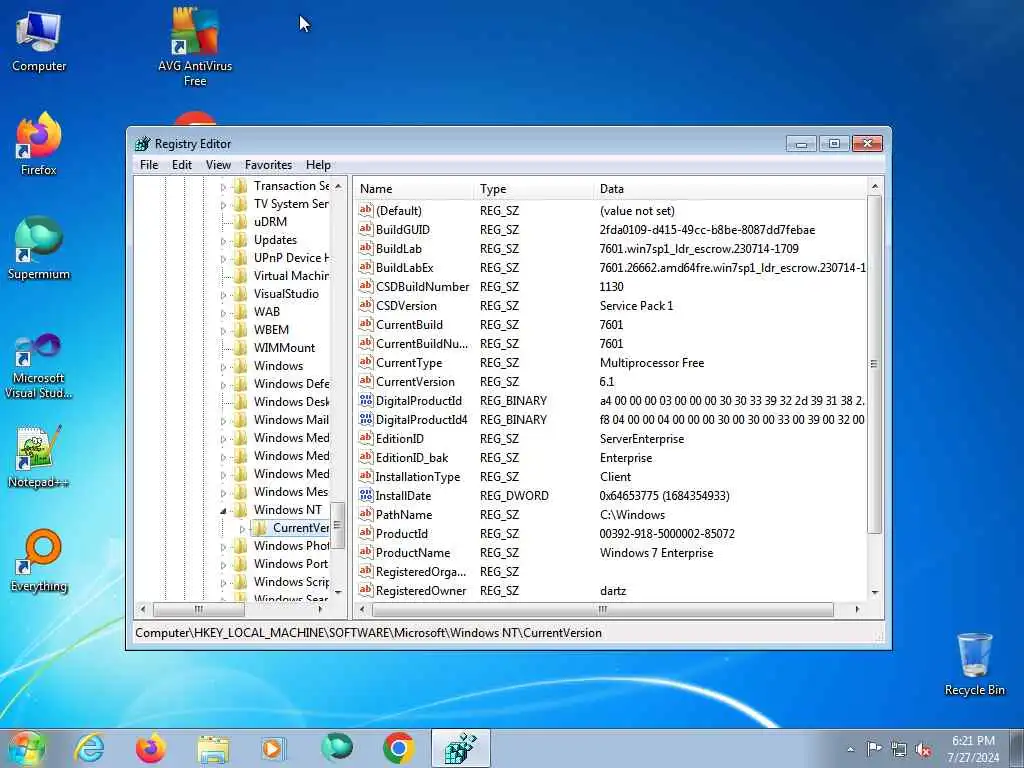The width and height of the screenshot is (1024, 768).
Task: Open Supermium from the taskbar
Action: pos(336,748)
